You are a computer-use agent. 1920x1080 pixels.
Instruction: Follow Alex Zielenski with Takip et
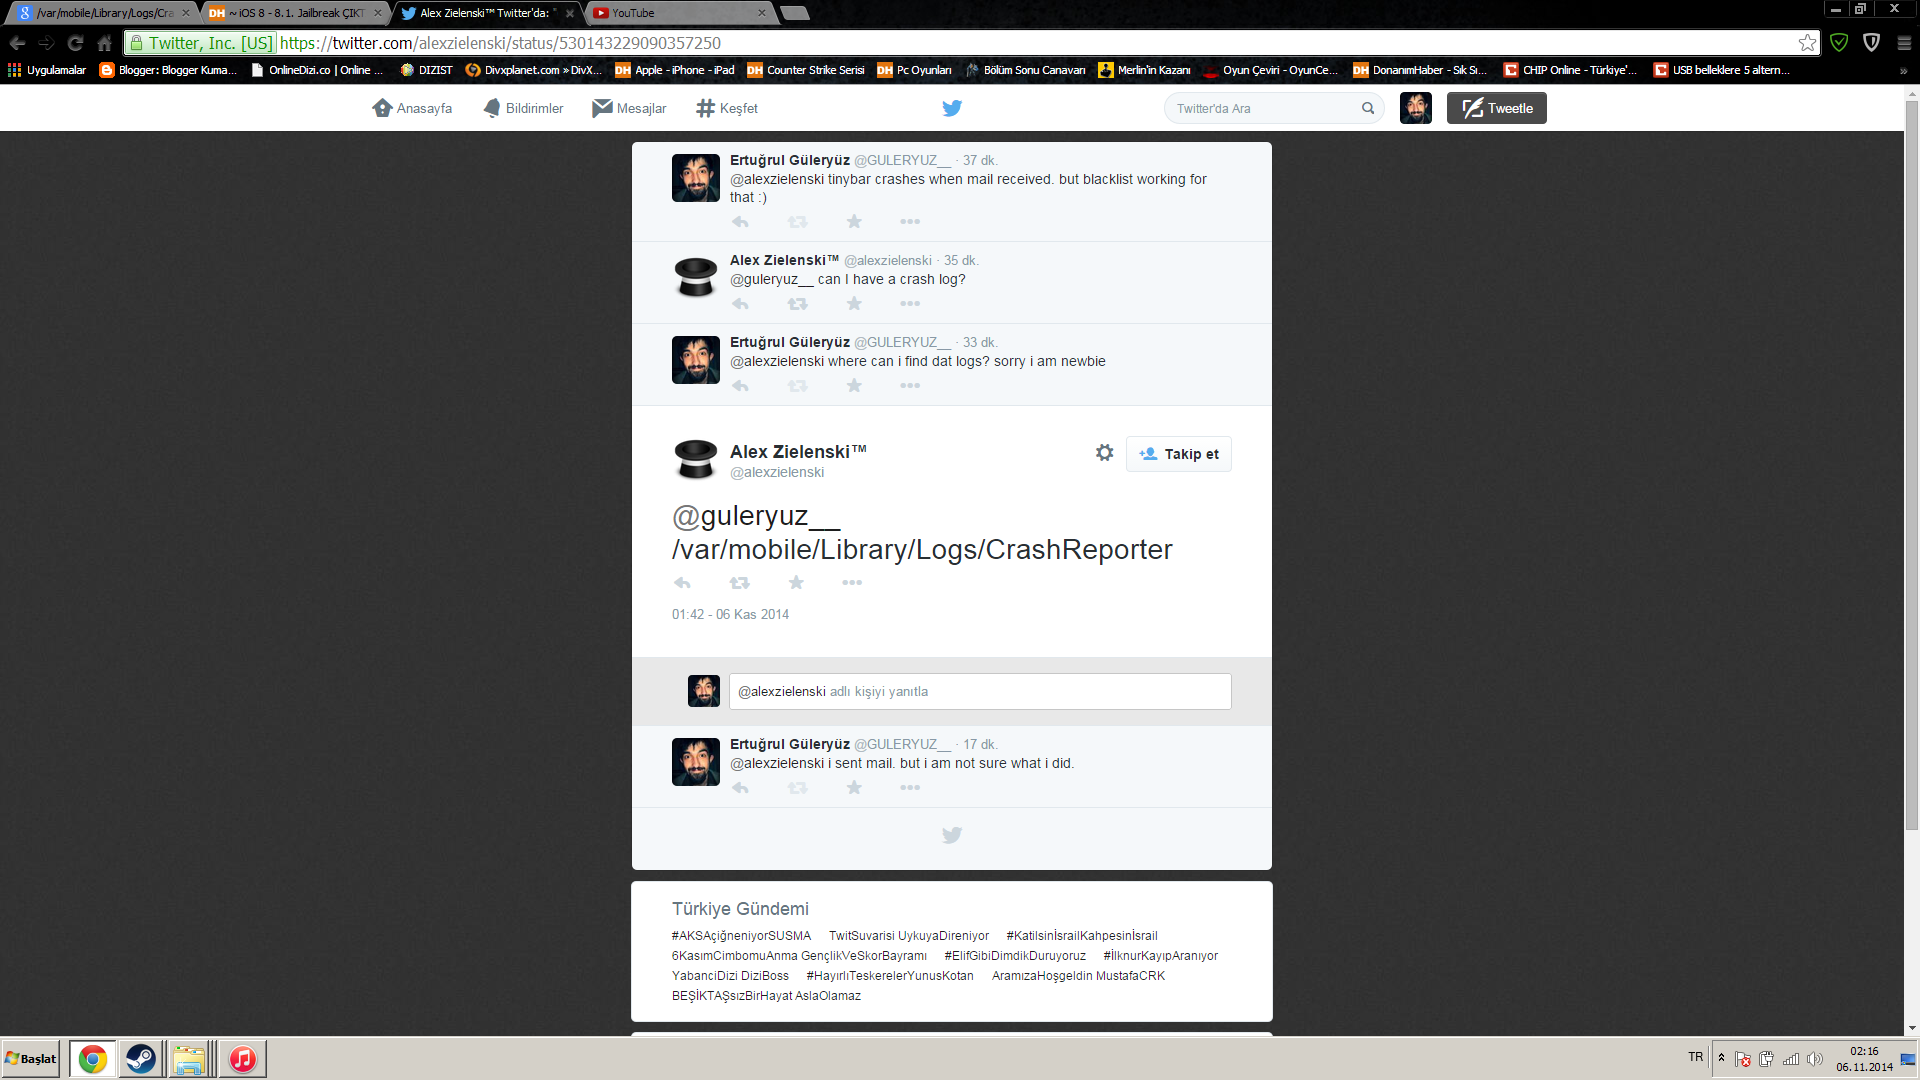tap(1178, 454)
